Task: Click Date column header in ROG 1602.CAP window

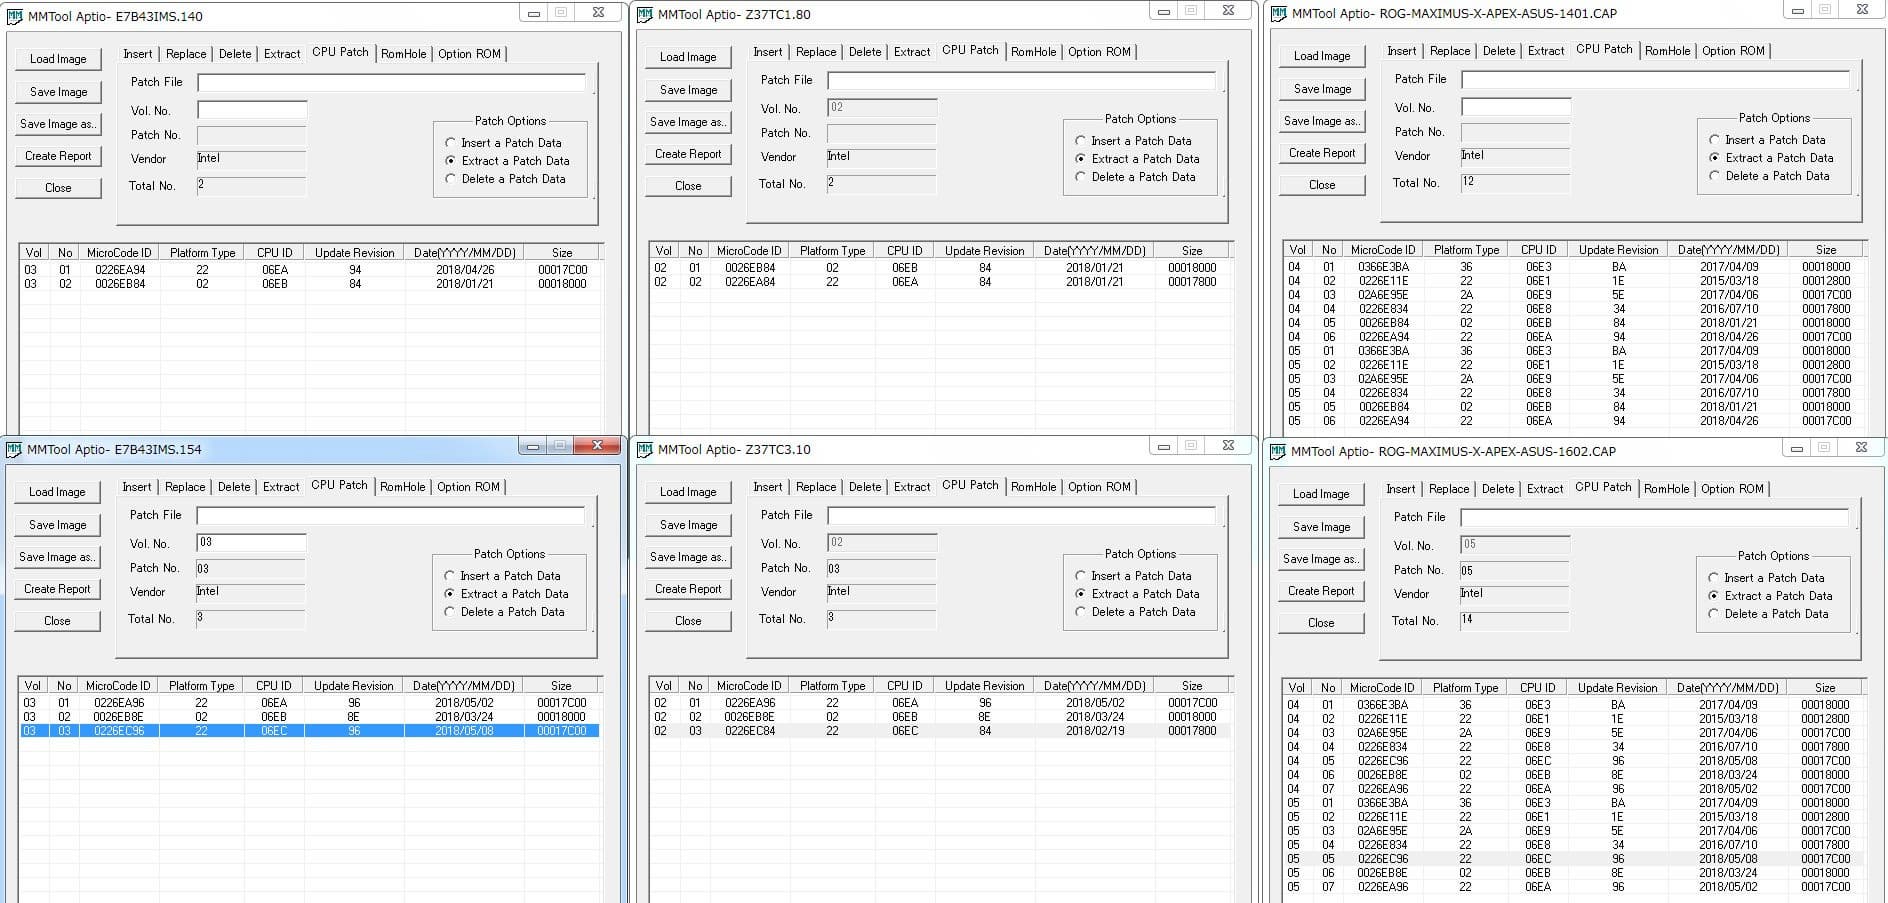Action: tap(1727, 688)
